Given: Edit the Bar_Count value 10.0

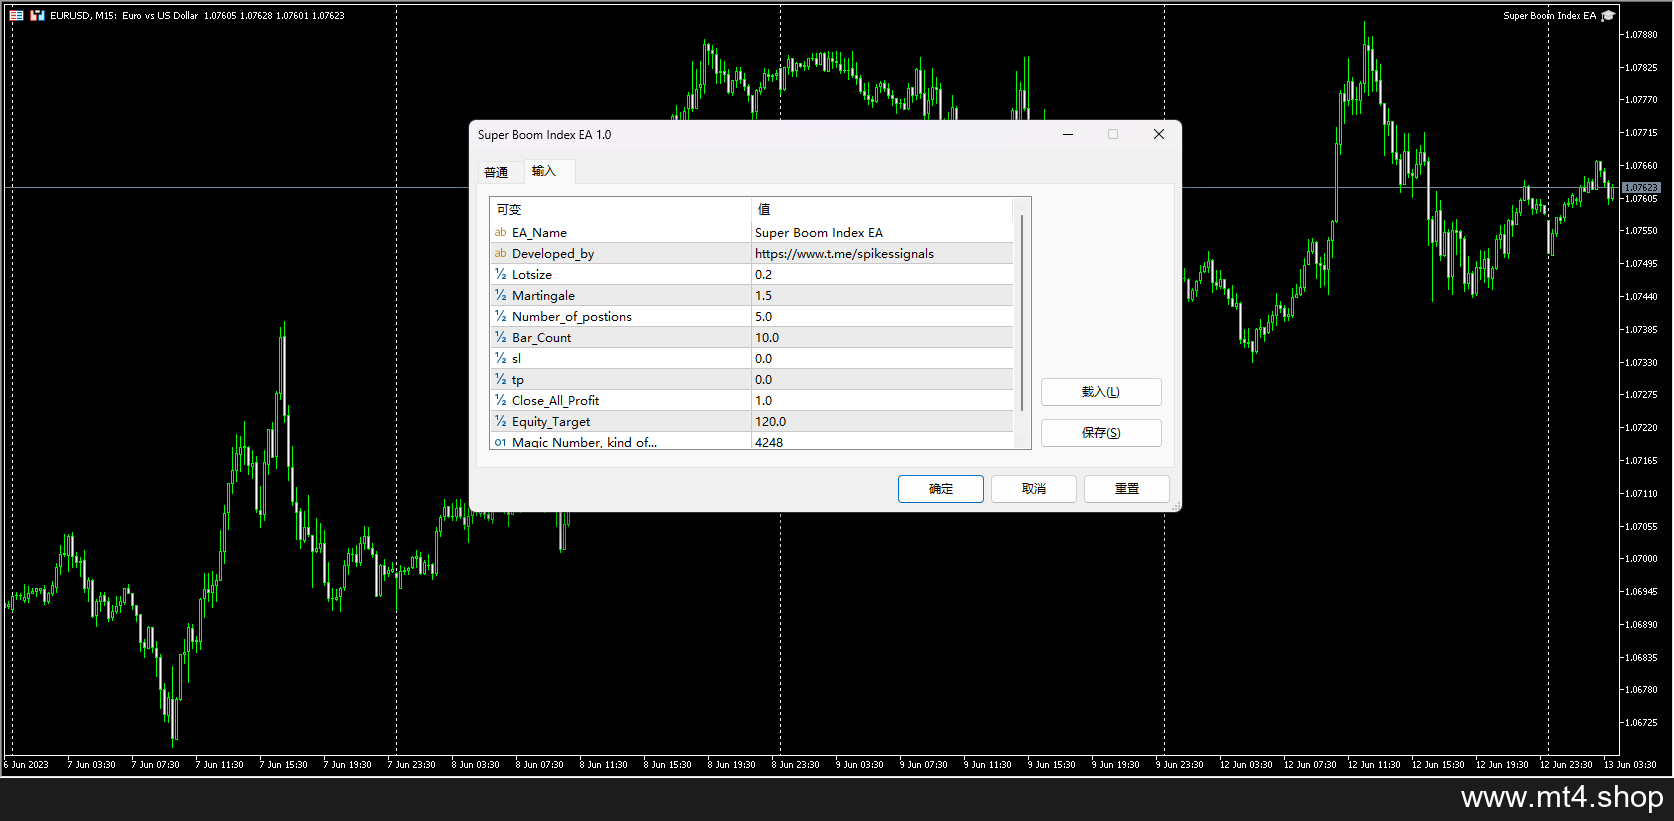Looking at the screenshot, I should 882,338.
